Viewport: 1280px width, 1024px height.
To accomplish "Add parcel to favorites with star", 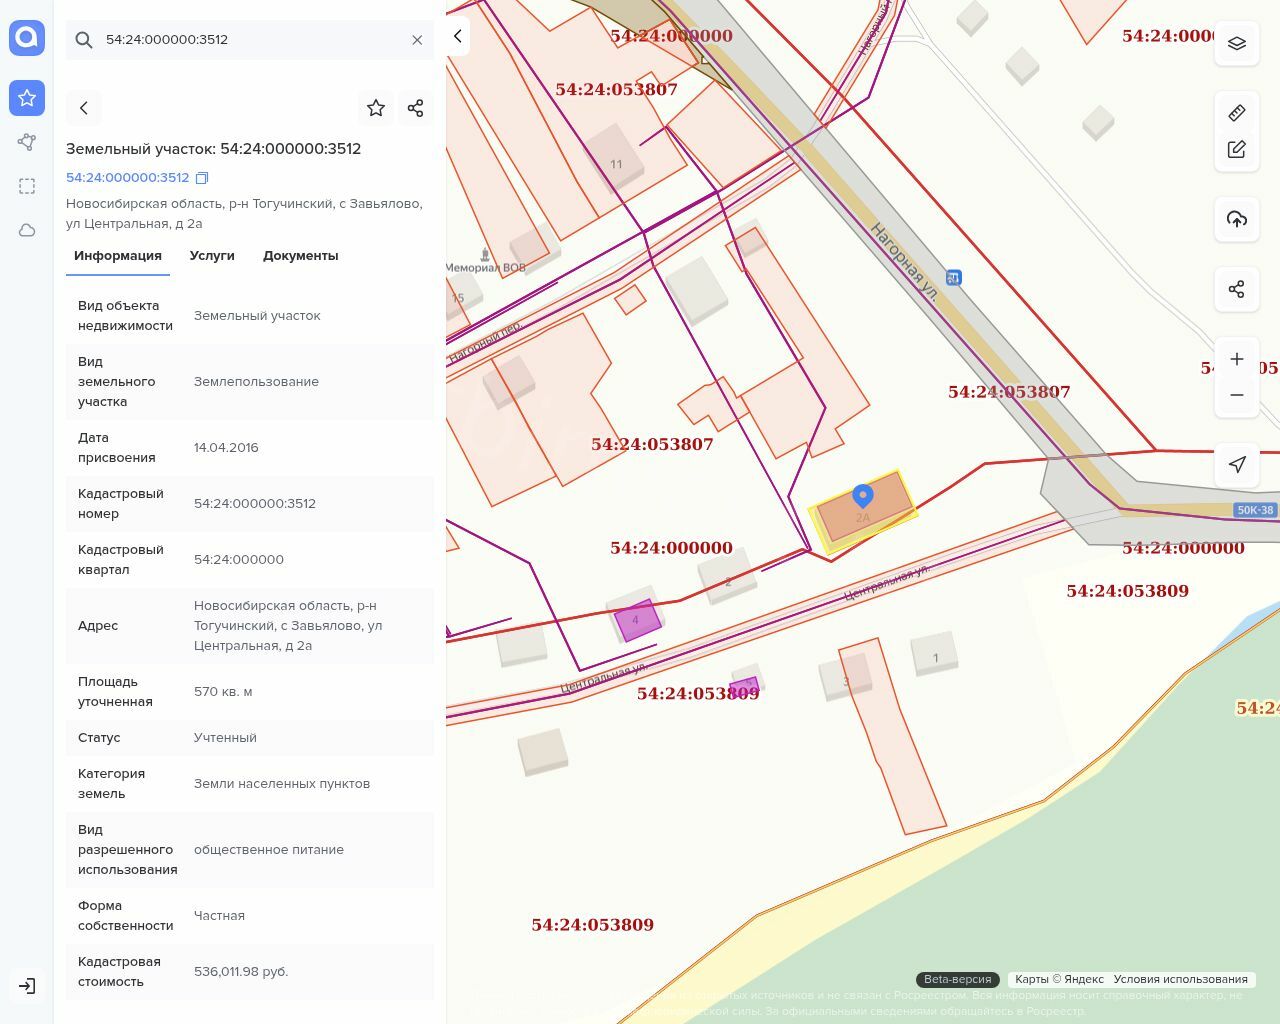I will (x=376, y=108).
